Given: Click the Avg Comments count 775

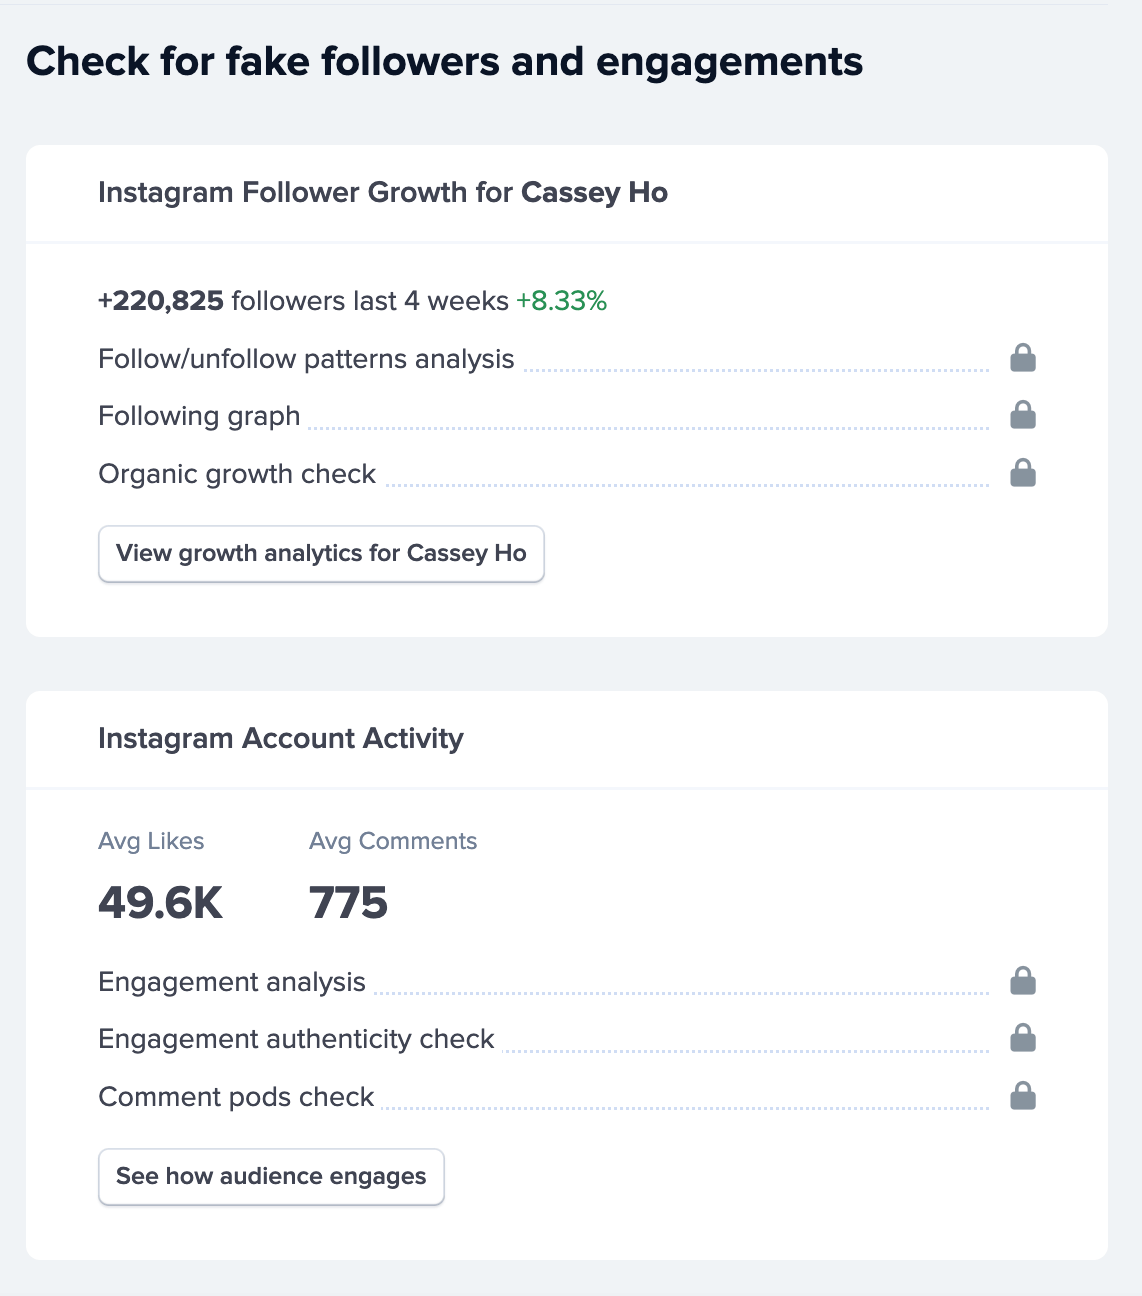Looking at the screenshot, I should click(x=349, y=901).
